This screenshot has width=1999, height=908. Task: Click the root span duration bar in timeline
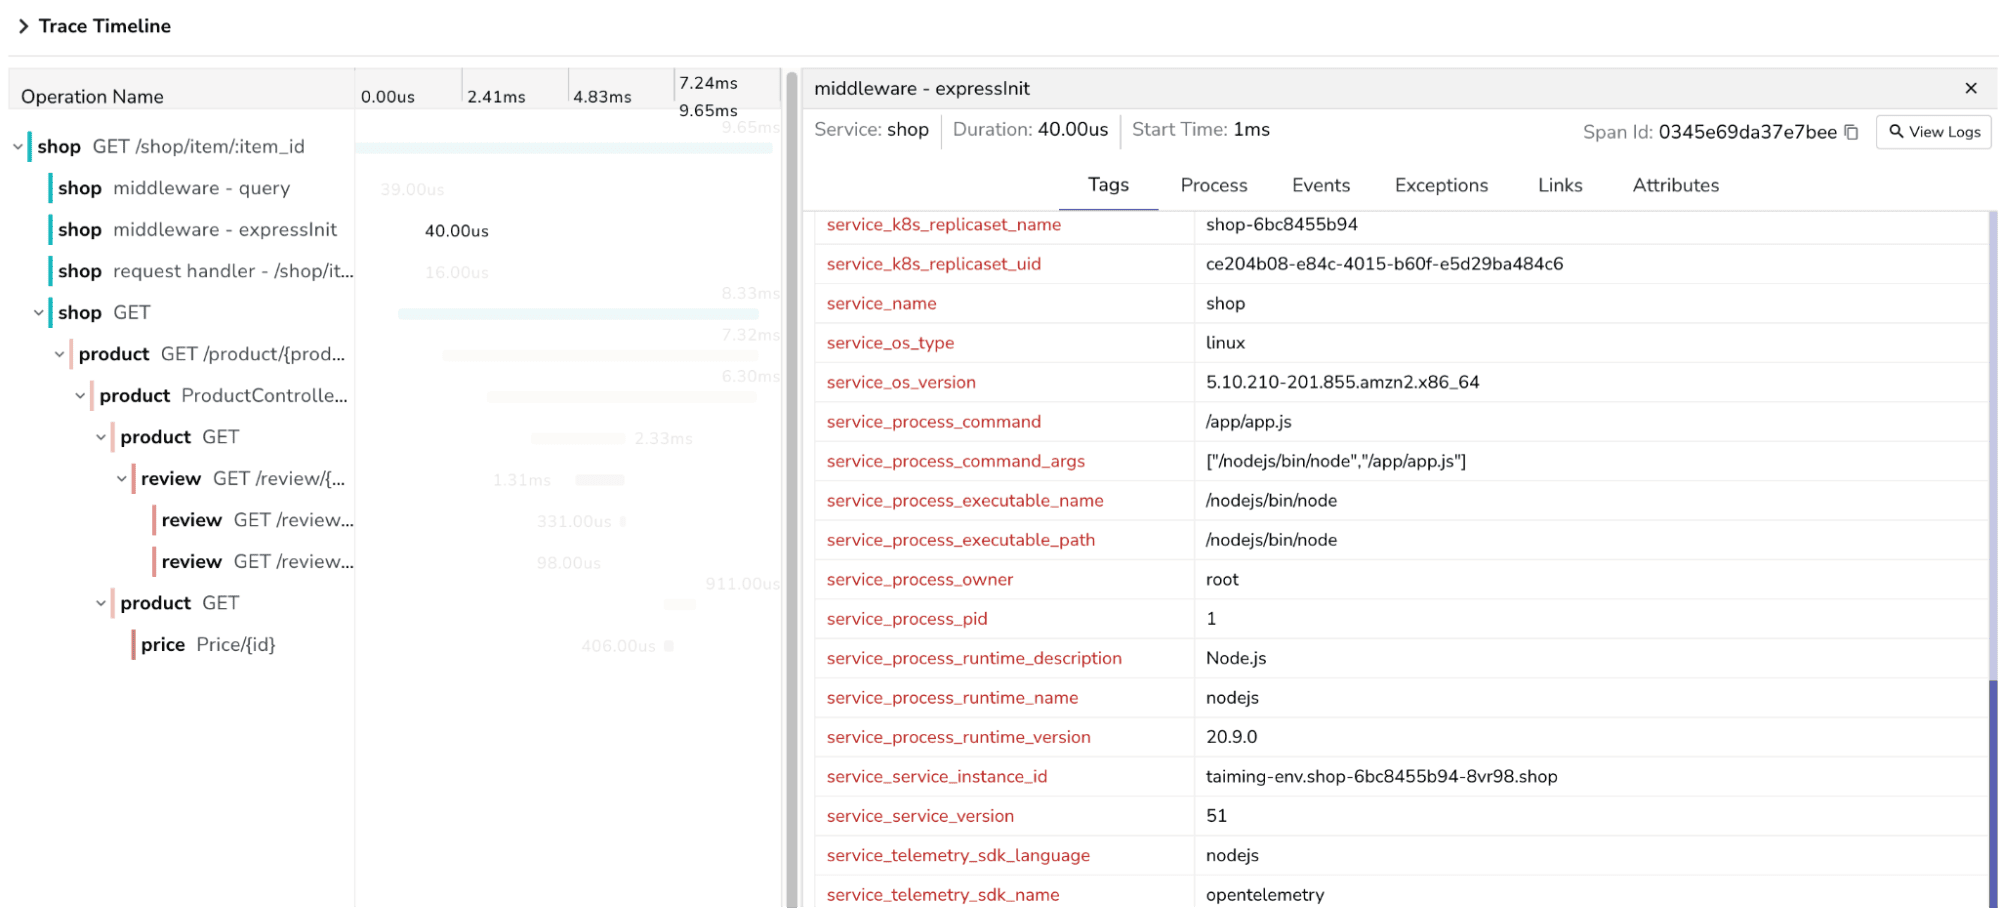(x=563, y=148)
